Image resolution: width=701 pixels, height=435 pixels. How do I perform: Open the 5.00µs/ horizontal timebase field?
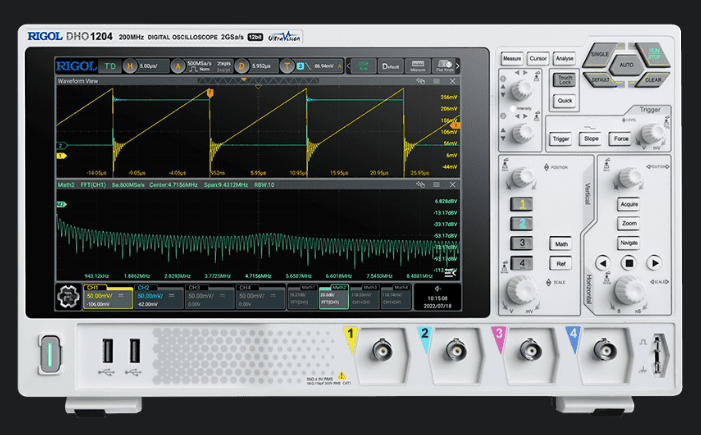coord(153,66)
